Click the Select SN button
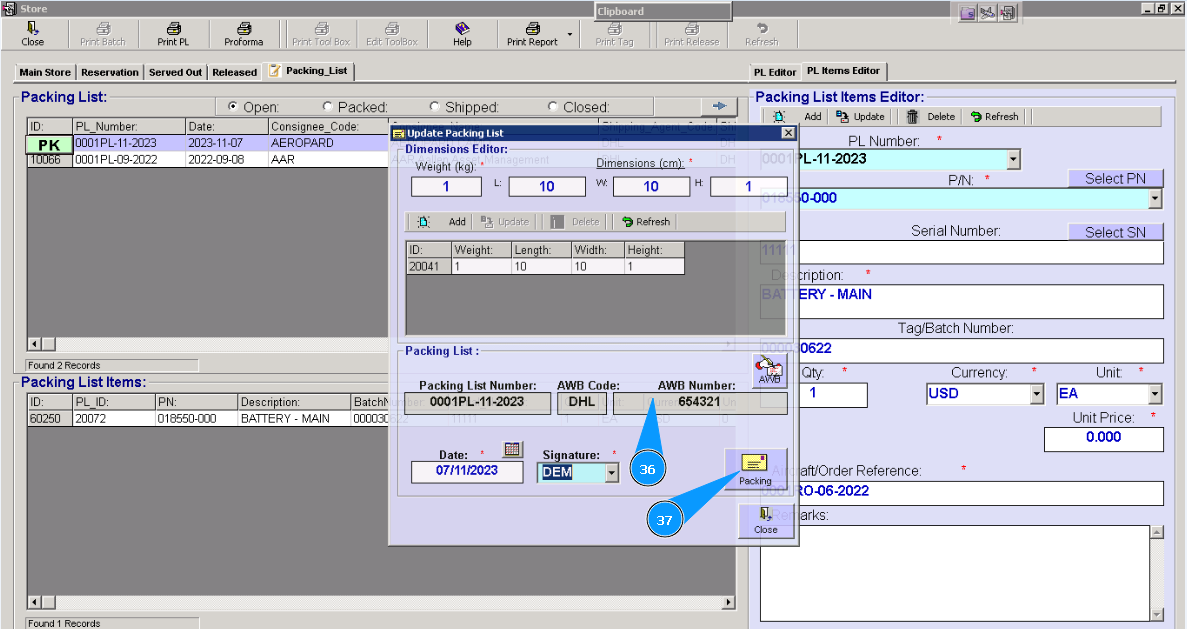 click(x=1116, y=232)
